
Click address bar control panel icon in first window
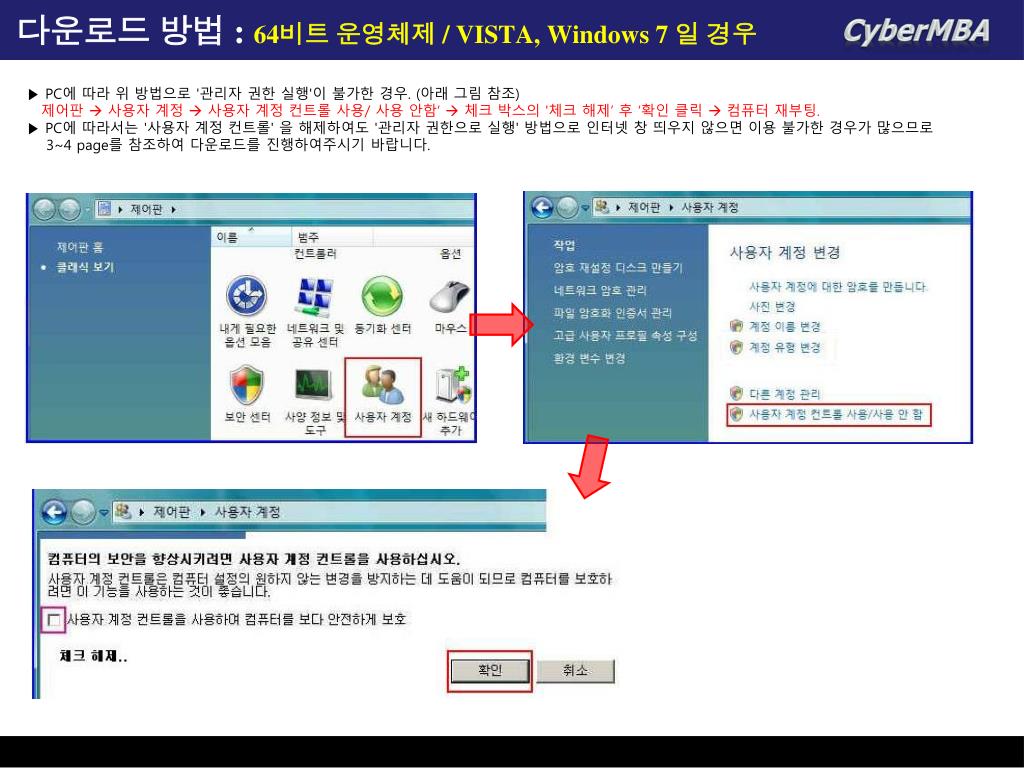click(x=104, y=209)
